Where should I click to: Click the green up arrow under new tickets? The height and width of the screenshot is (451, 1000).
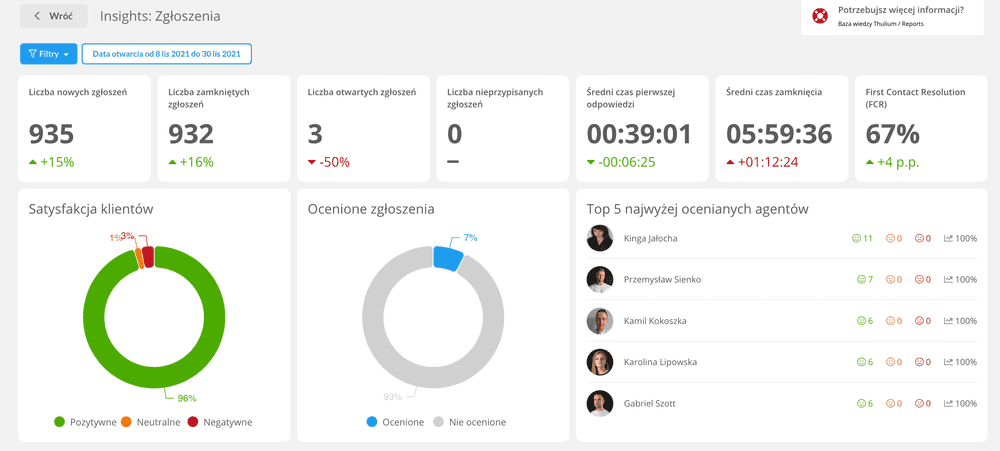tap(33, 162)
